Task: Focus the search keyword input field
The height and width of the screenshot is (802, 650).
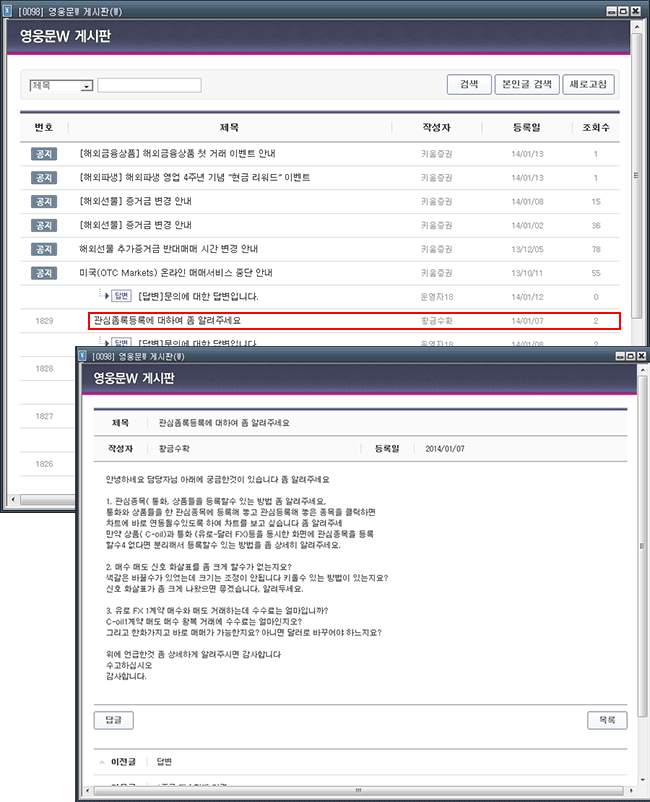Action: pos(149,85)
